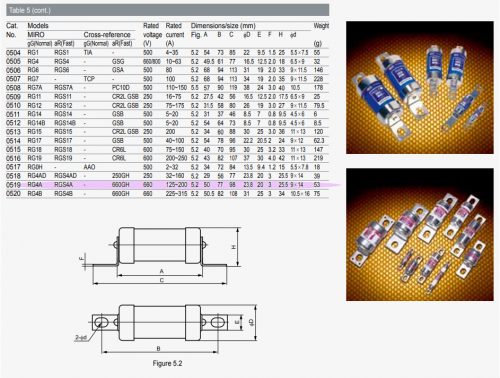Click the Figure 5.2 caption
Viewport: 500px width, 378px height.
point(167,363)
